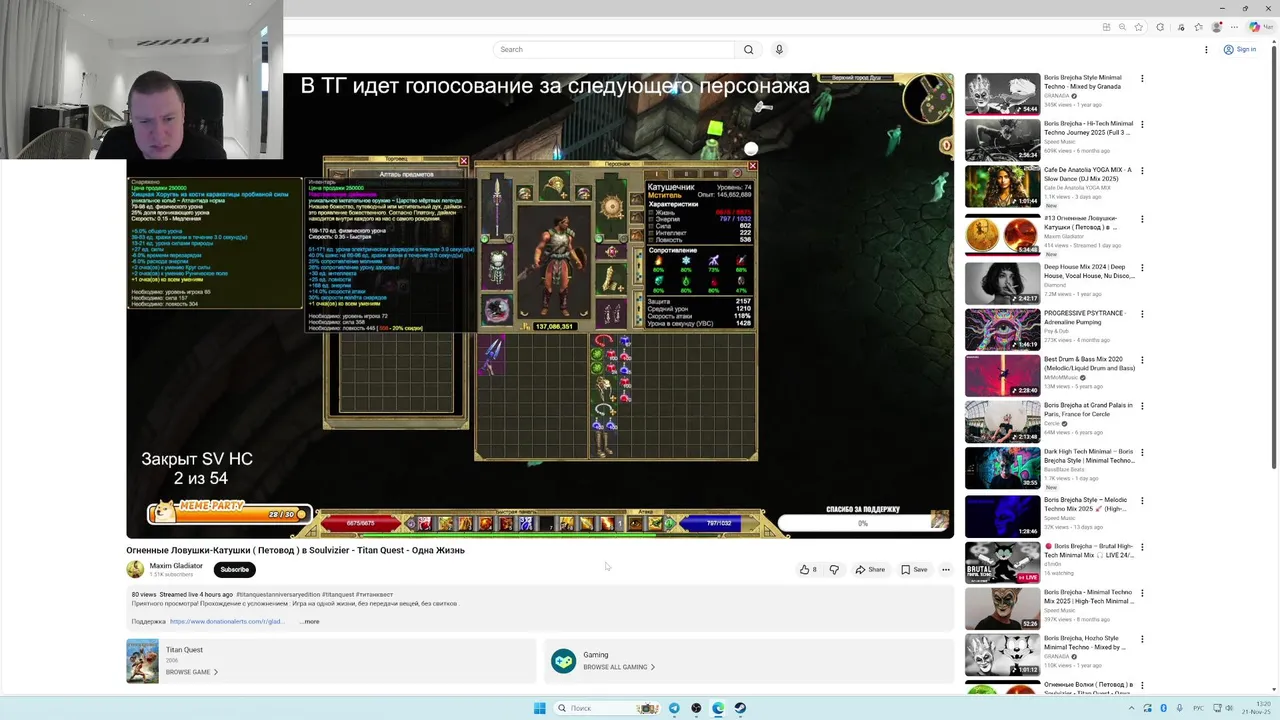
Task: Open Dark High Tech Minimal video thumbnail
Action: tap(1002, 468)
